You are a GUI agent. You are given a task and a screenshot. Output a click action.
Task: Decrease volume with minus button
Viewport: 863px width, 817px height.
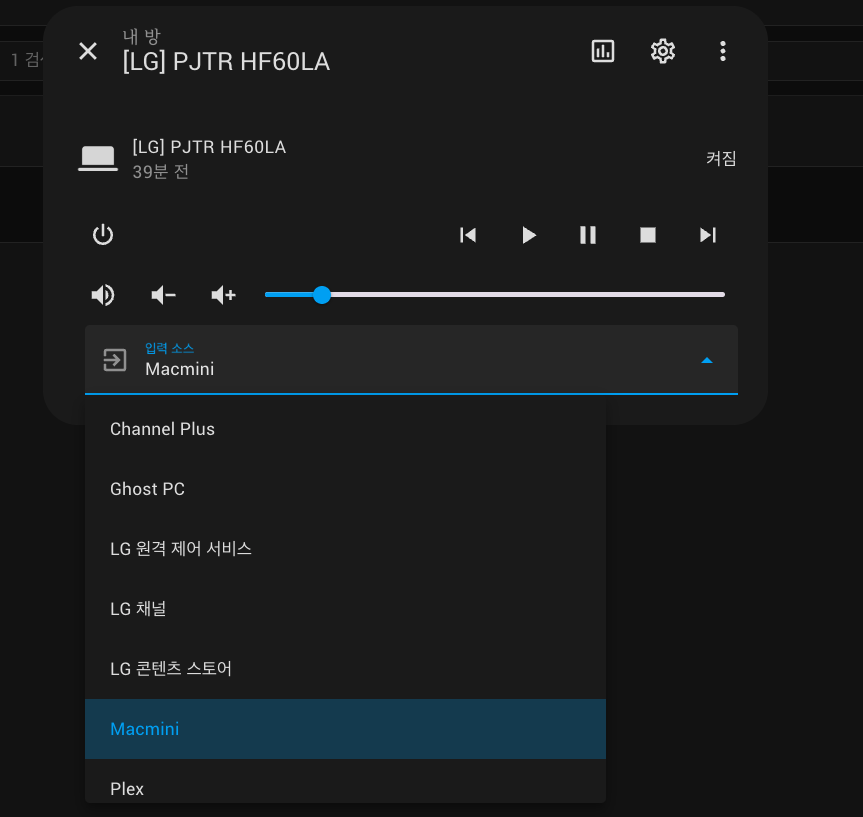[x=163, y=295]
